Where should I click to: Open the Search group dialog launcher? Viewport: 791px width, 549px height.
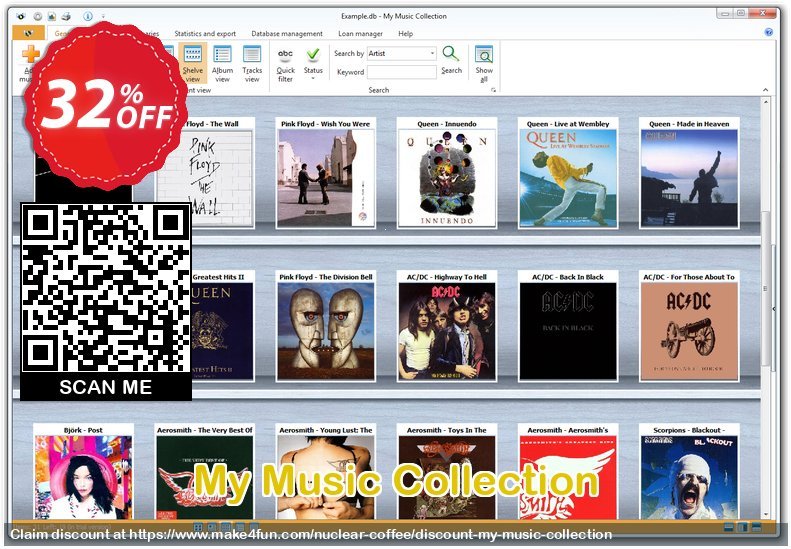click(x=493, y=90)
